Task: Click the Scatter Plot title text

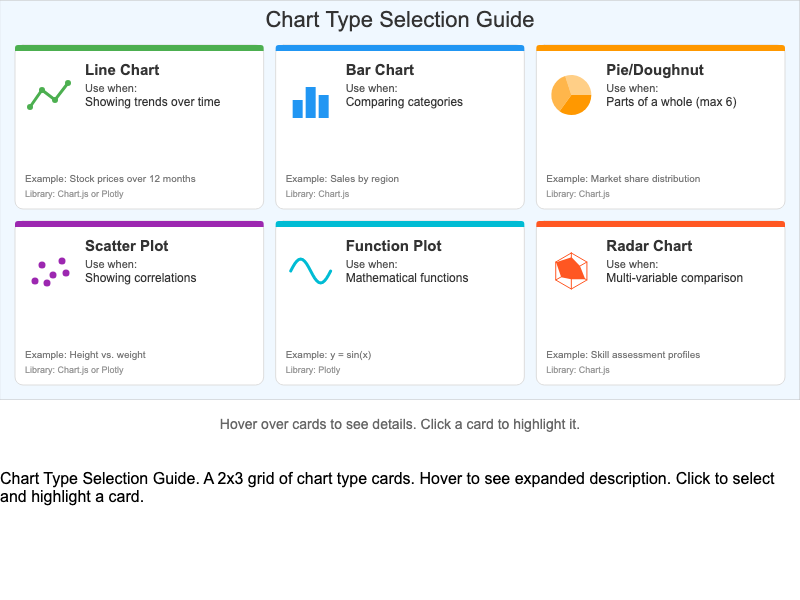Action: click(126, 246)
